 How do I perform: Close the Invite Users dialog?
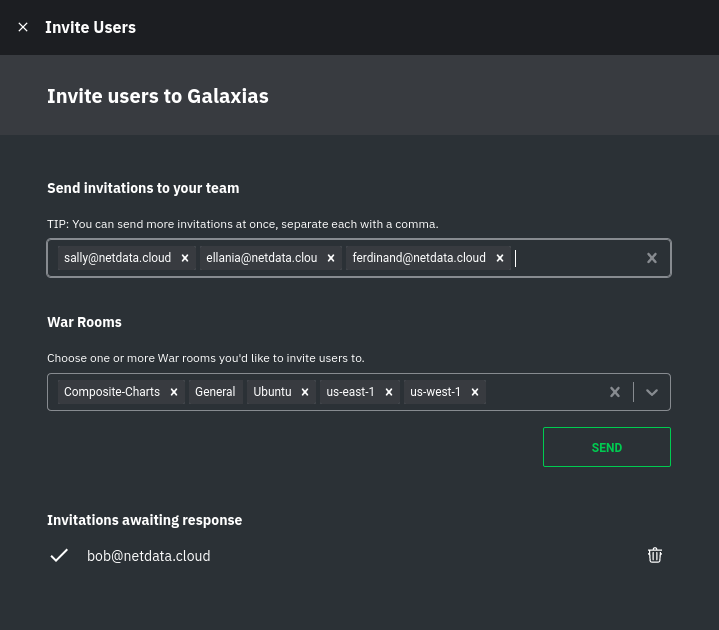(23, 28)
